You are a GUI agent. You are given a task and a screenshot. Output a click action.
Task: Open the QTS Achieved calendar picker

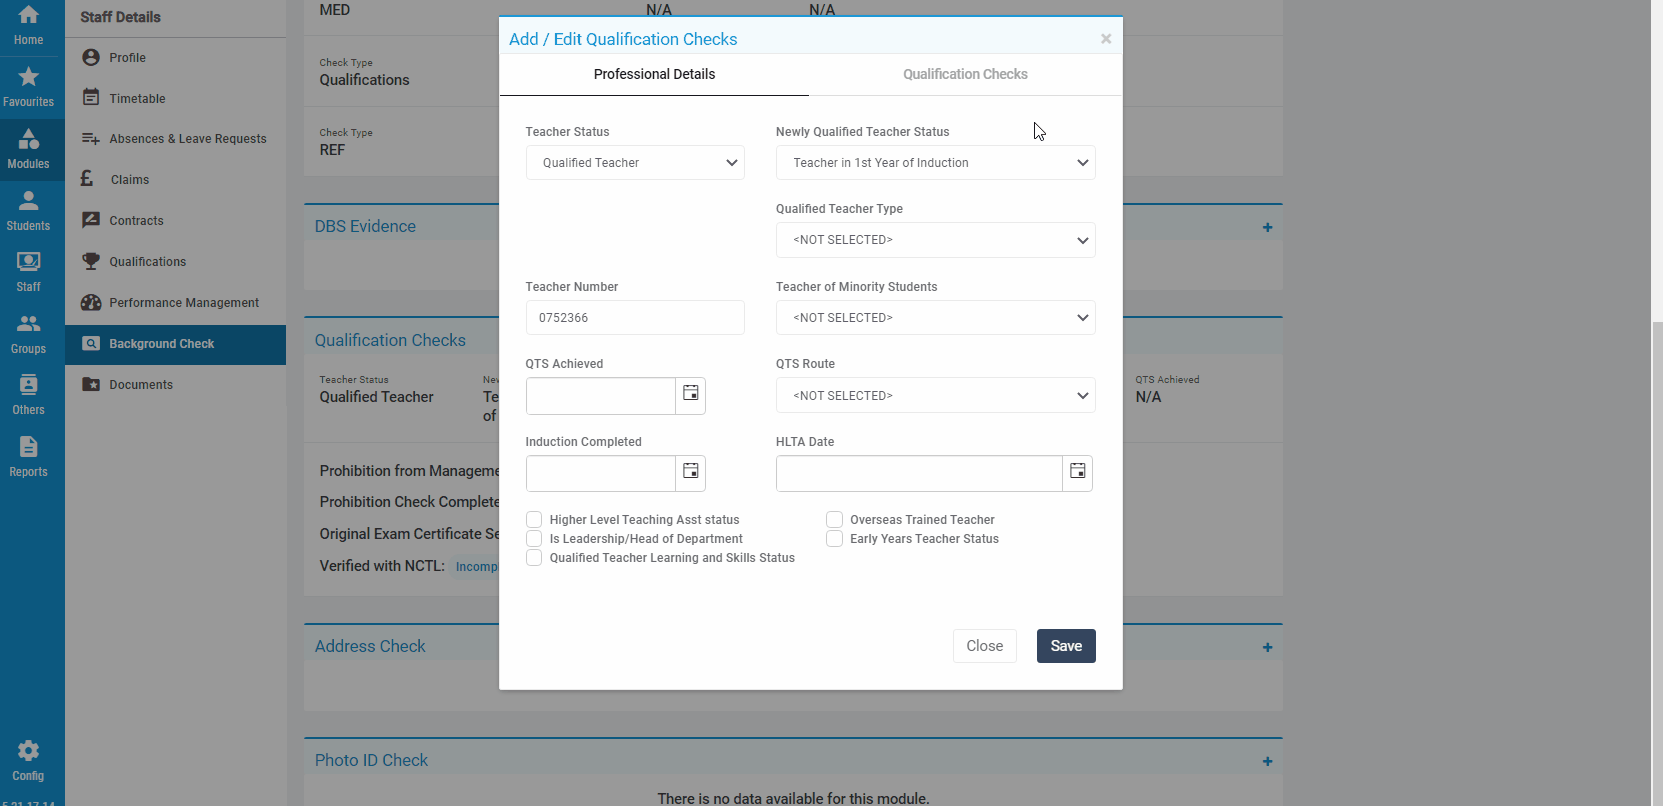[x=690, y=395]
